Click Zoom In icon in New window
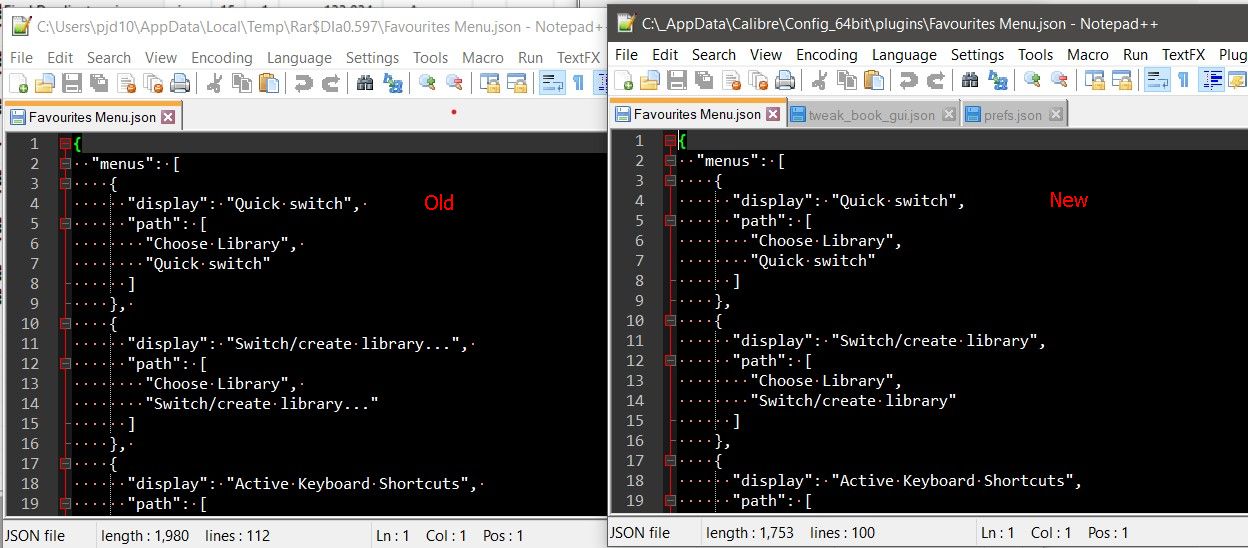The height and width of the screenshot is (548, 1248). click(1032, 80)
